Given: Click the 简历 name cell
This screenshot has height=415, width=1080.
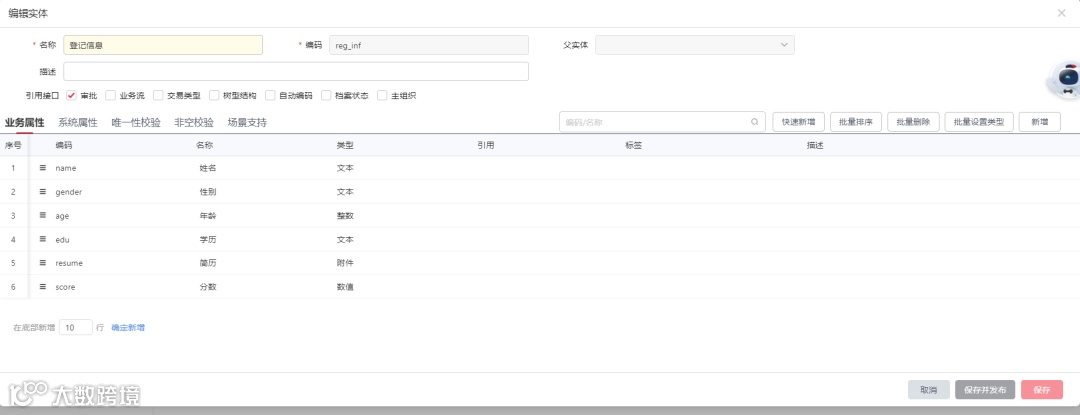Looking at the screenshot, I should click(x=207, y=263).
